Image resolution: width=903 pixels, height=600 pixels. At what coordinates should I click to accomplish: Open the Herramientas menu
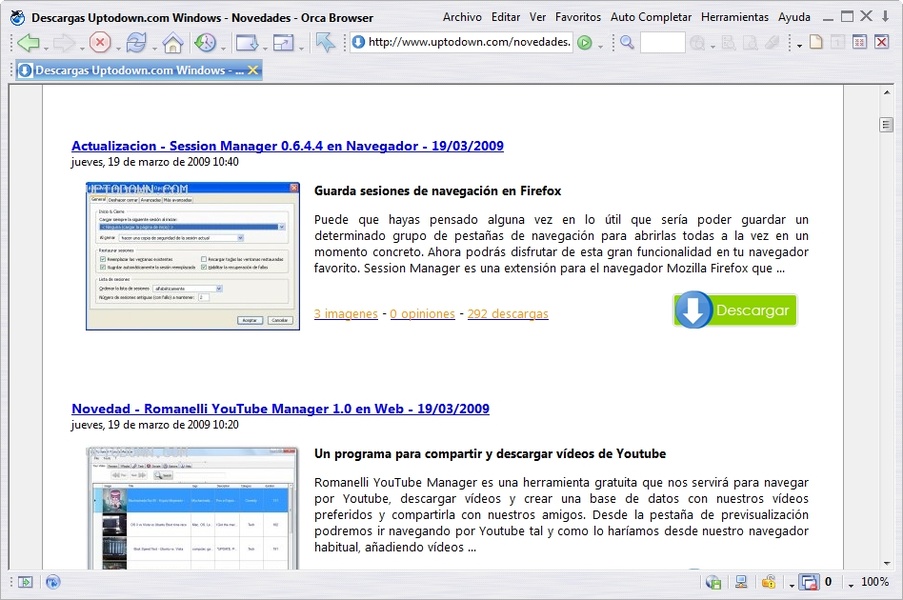pyautogui.click(x=734, y=17)
